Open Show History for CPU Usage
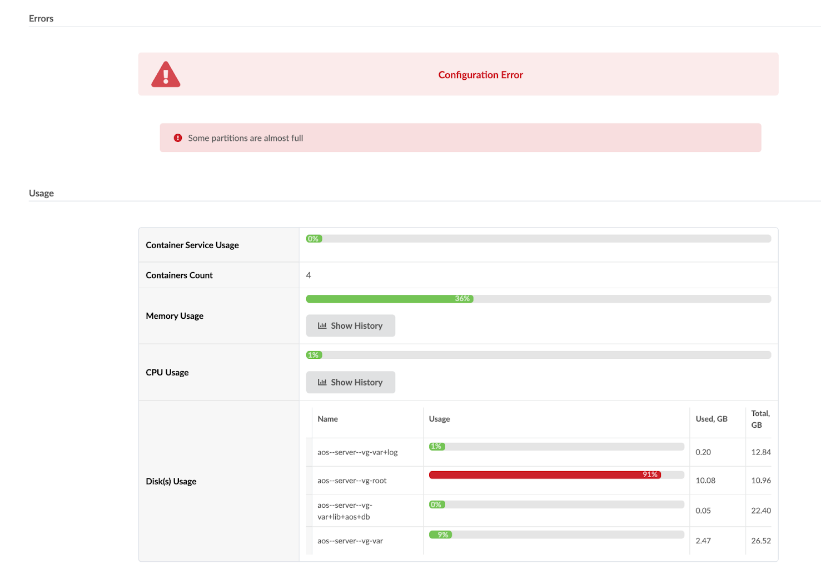The image size is (821, 579). click(350, 382)
